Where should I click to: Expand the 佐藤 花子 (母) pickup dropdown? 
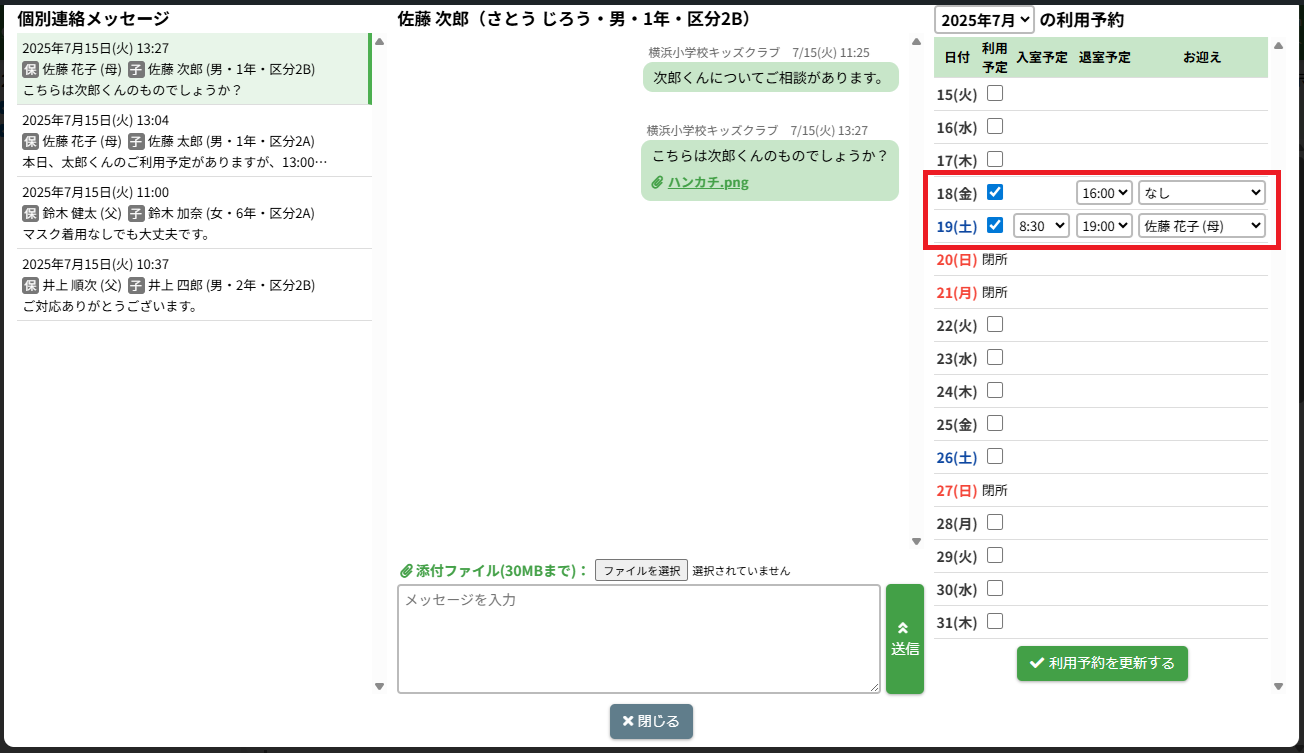pyautogui.click(x=1201, y=226)
